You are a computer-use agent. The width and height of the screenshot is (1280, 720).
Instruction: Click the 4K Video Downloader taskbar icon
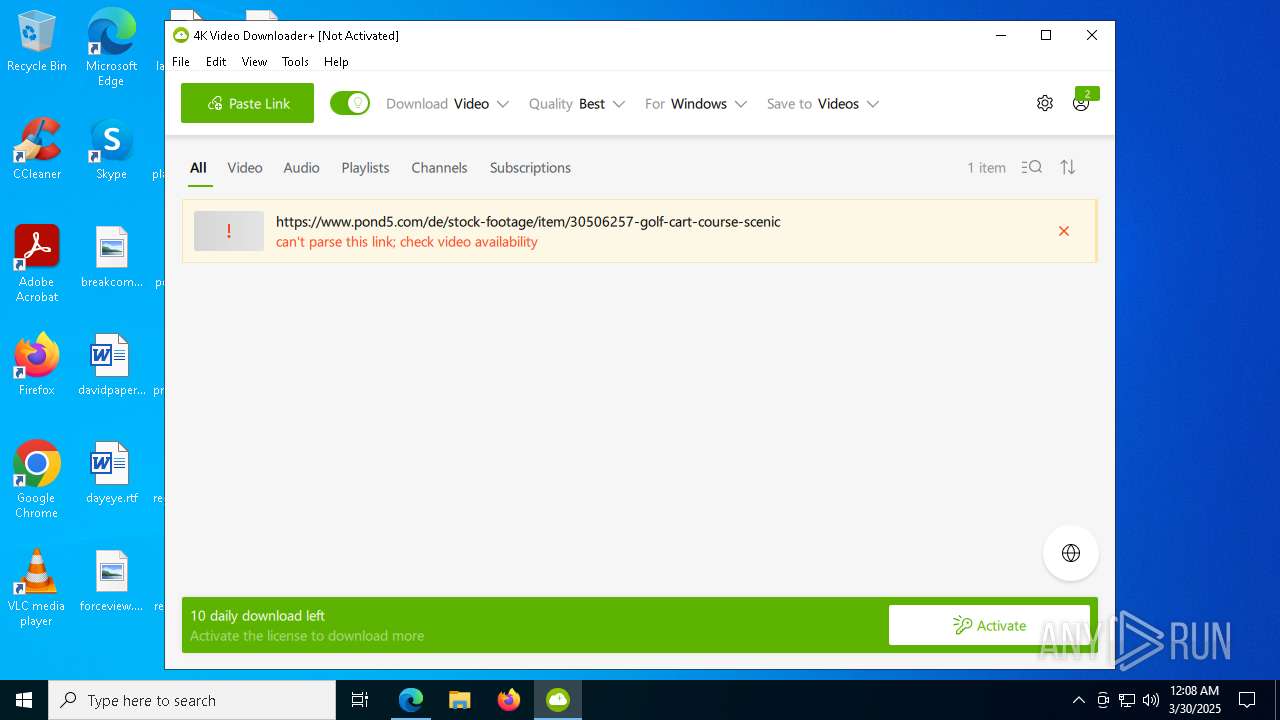(x=557, y=700)
